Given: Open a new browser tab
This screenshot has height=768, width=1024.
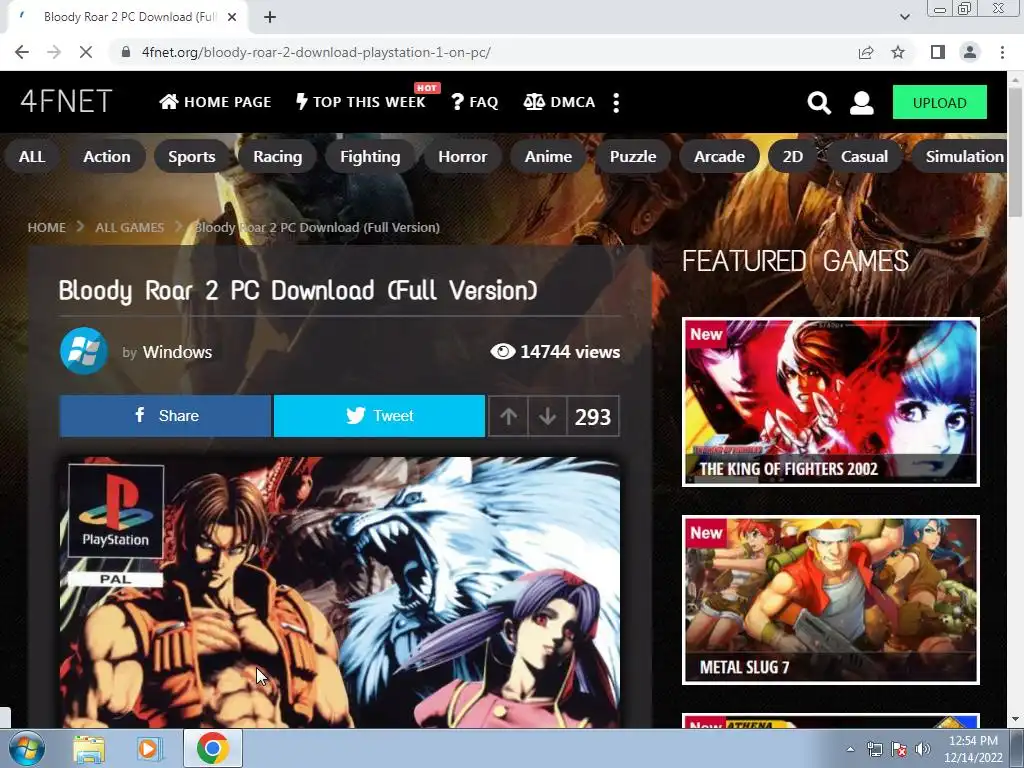Looking at the screenshot, I should [x=270, y=17].
